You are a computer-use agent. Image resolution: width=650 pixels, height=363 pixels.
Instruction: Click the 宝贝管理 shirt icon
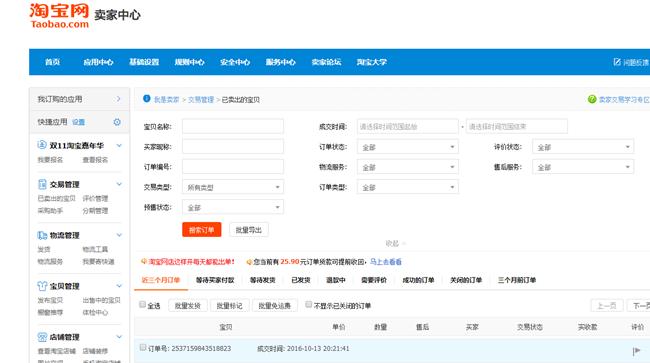pyautogui.click(x=42, y=286)
